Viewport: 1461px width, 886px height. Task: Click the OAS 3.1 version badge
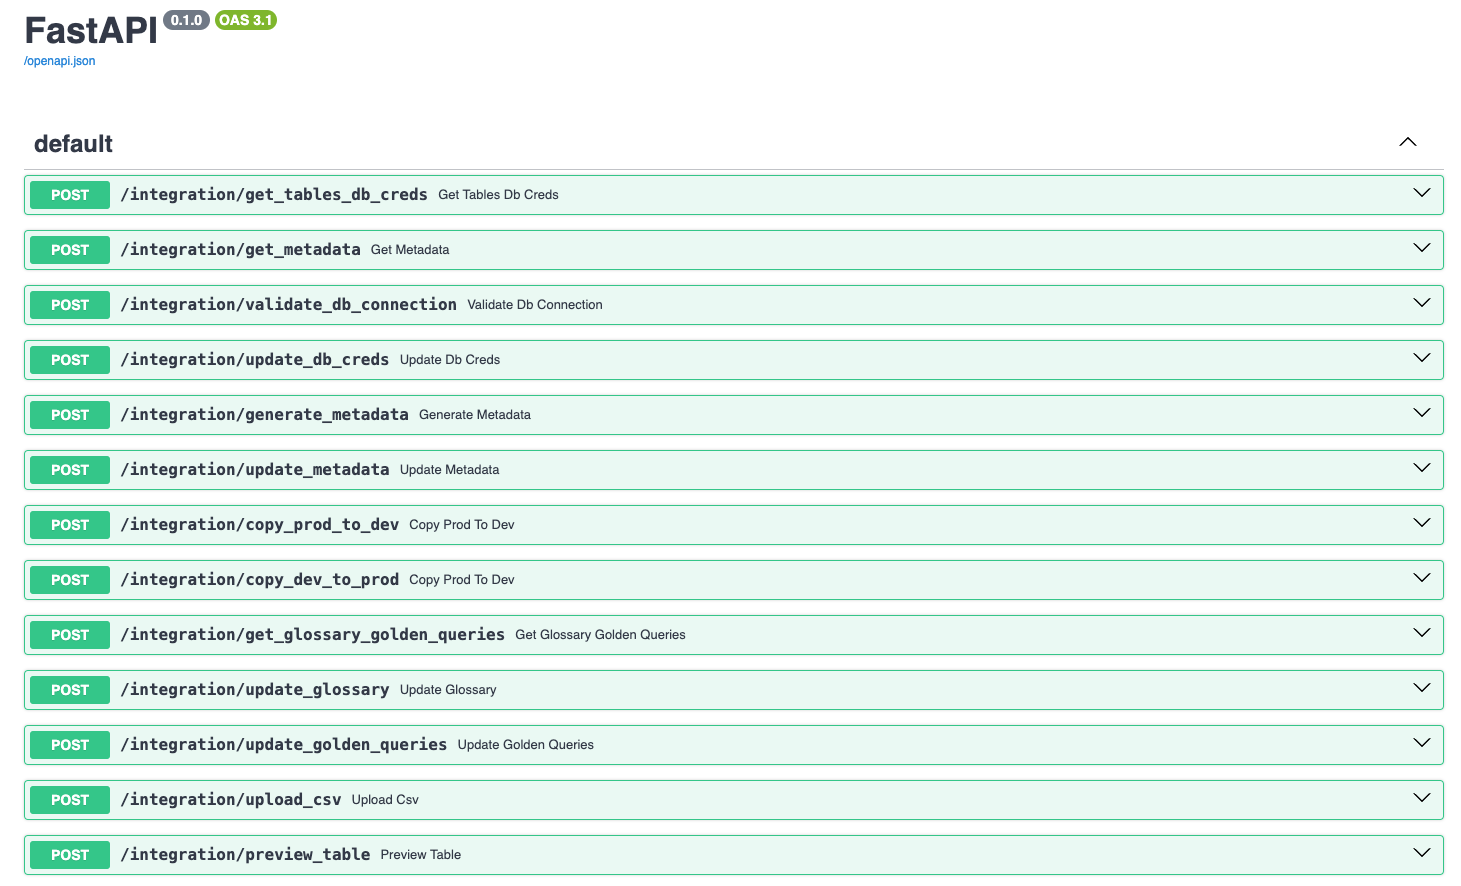click(246, 20)
